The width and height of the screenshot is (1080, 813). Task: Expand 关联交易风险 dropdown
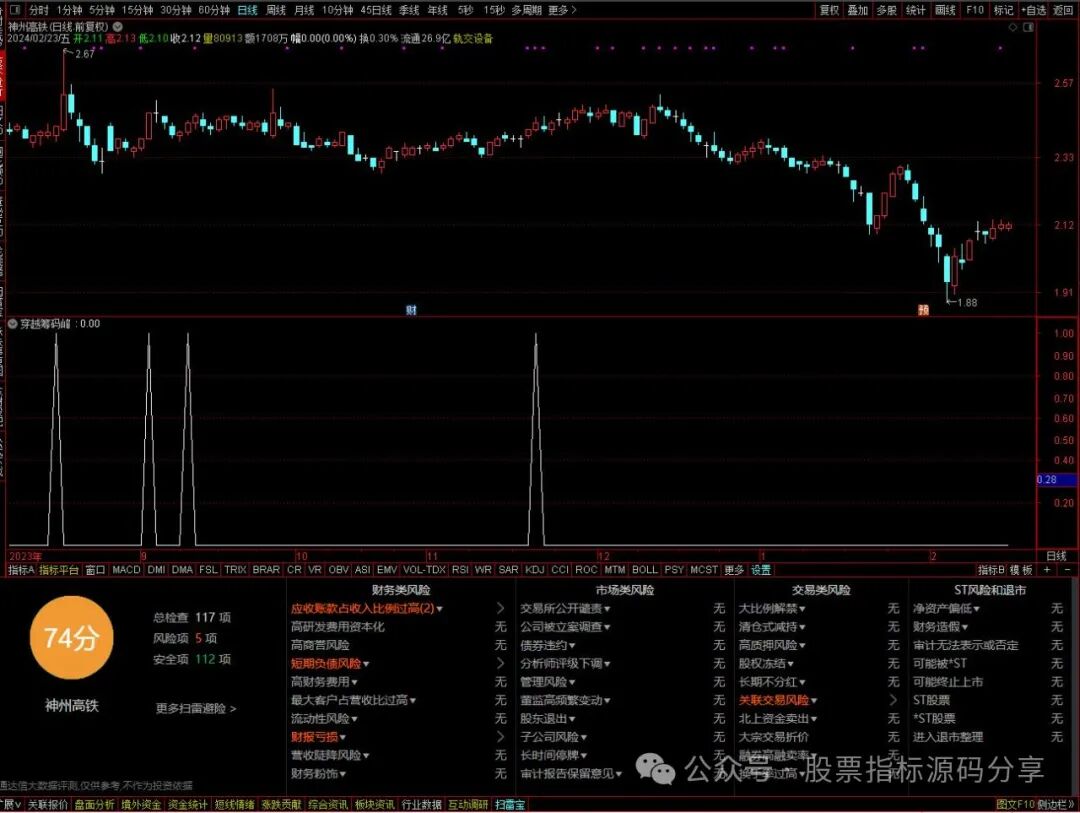point(813,701)
